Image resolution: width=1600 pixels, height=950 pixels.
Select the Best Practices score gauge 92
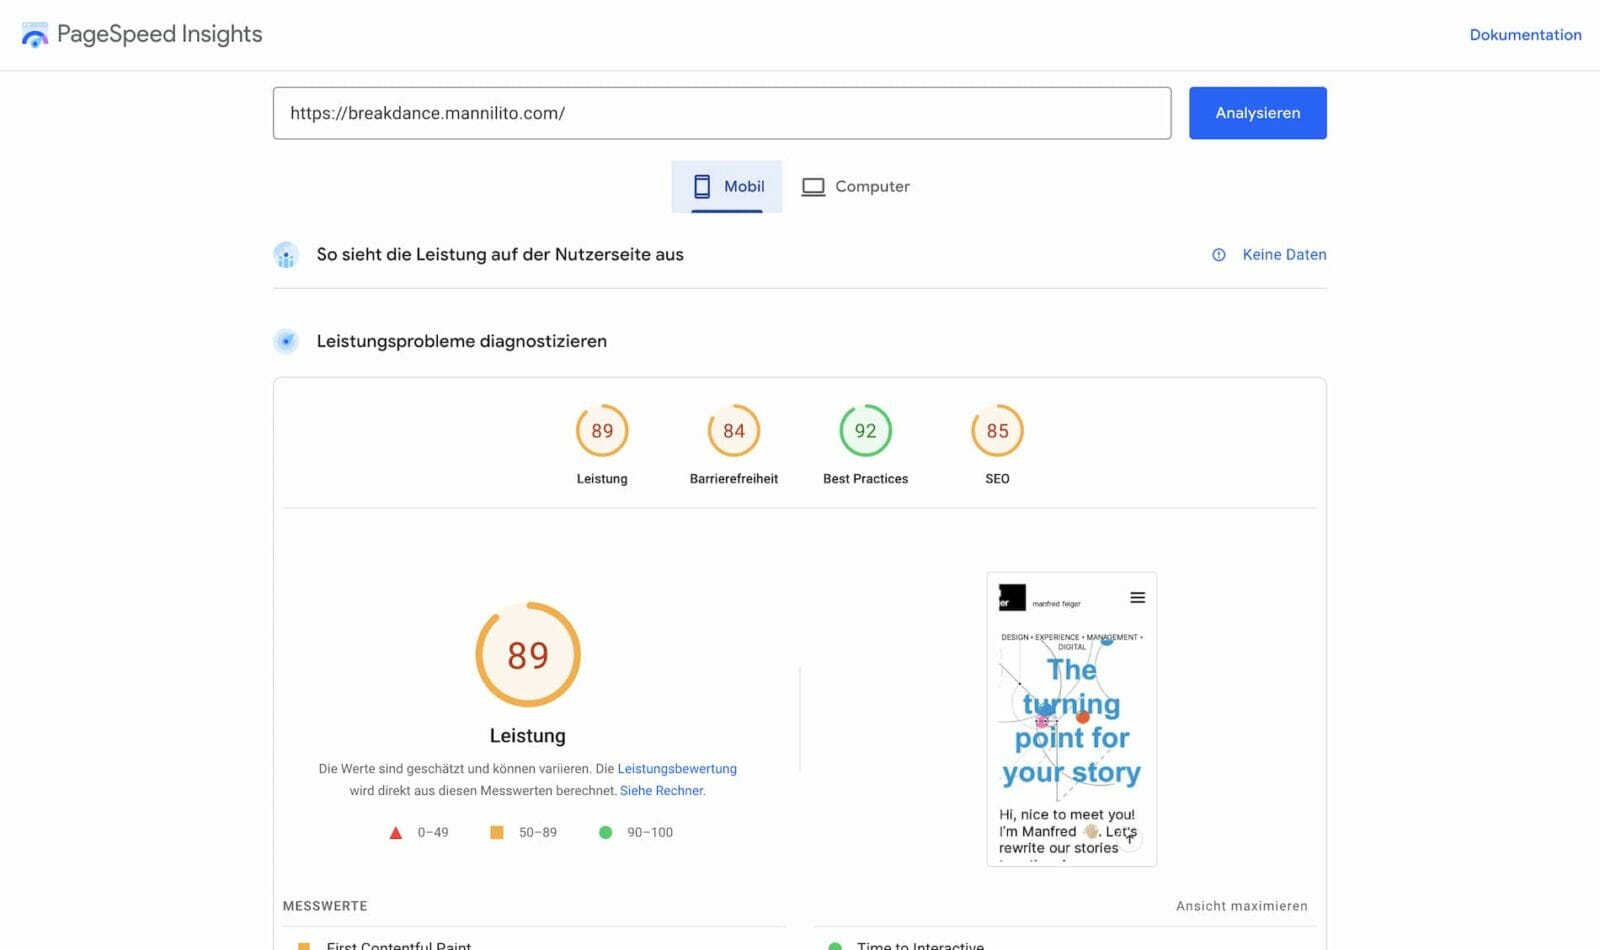(866, 431)
